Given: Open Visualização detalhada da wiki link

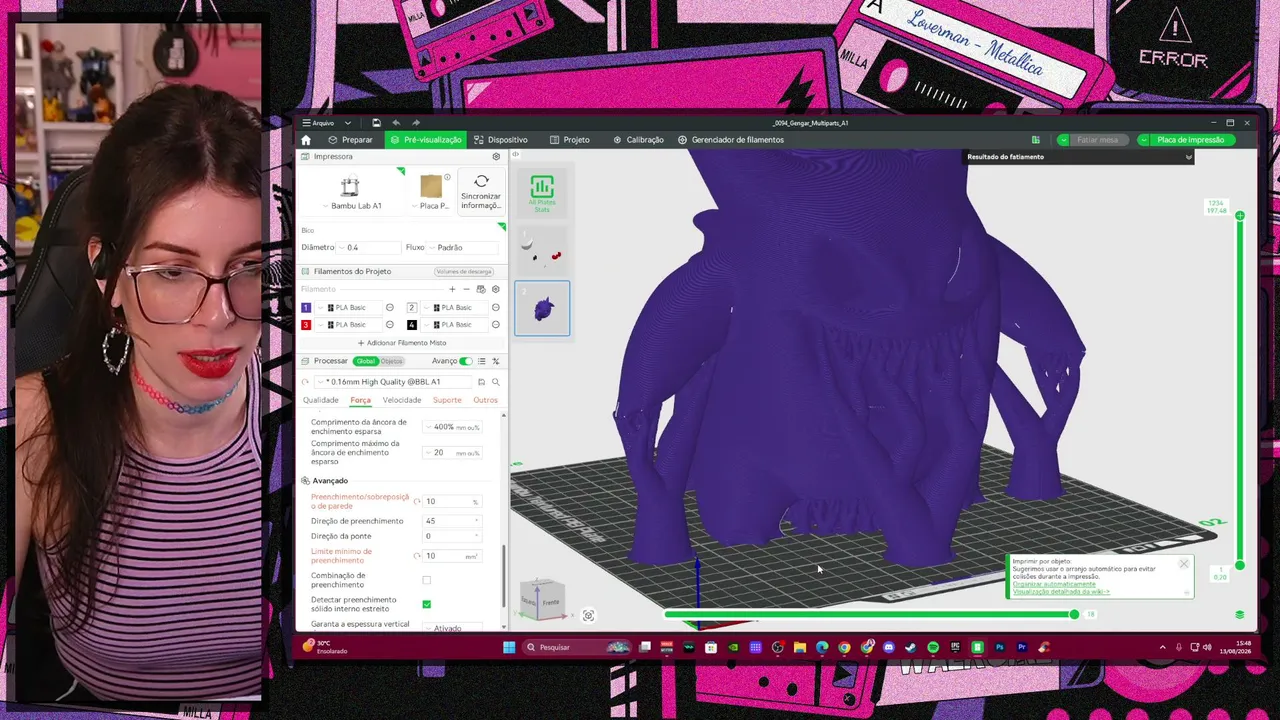Looking at the screenshot, I should (1061, 592).
